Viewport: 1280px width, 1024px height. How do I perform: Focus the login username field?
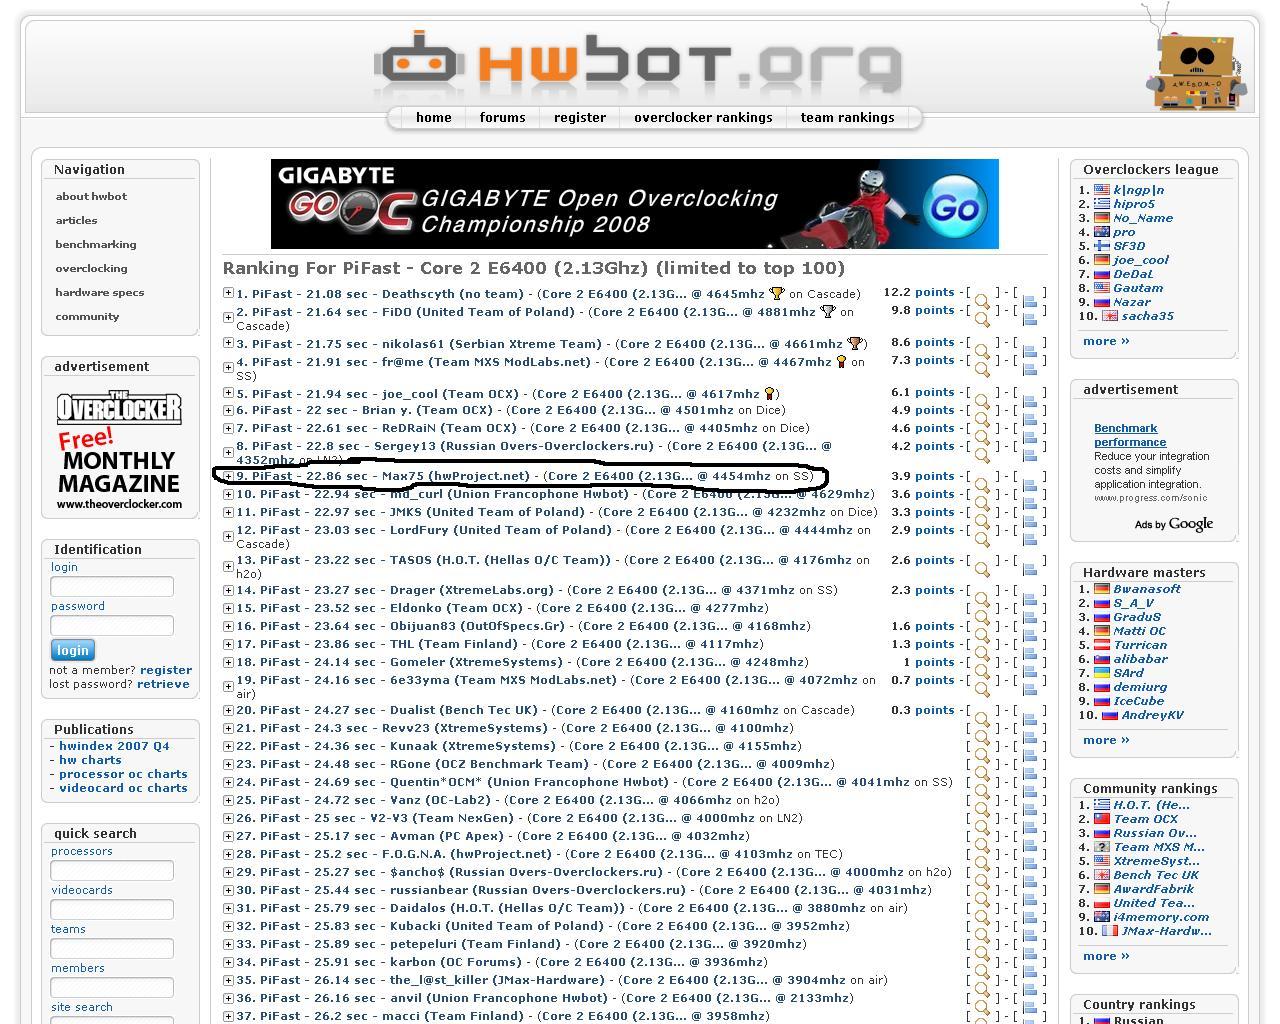[112, 587]
